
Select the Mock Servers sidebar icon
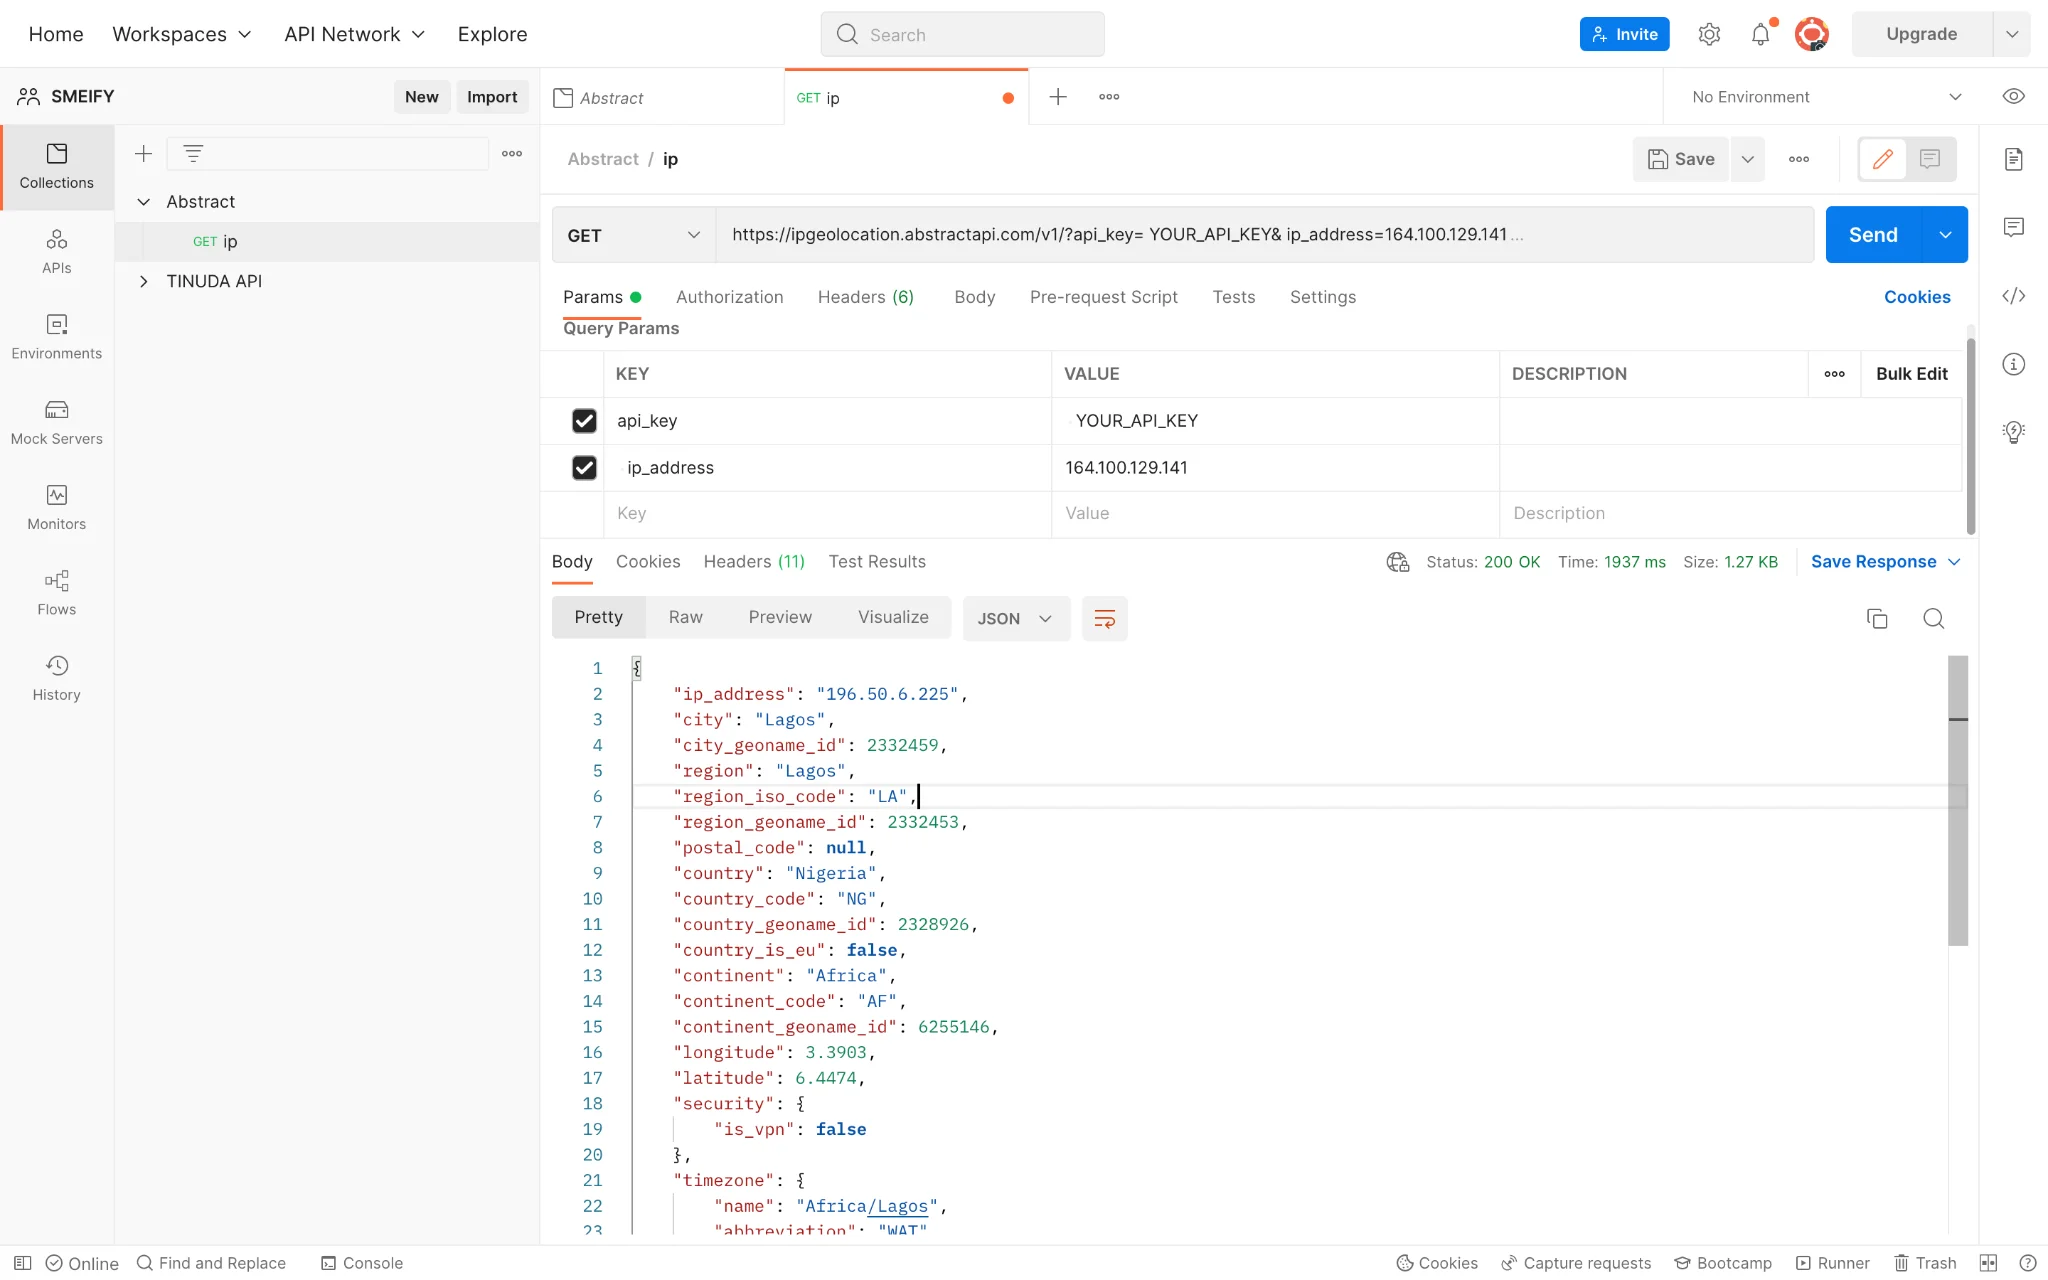click(x=56, y=420)
